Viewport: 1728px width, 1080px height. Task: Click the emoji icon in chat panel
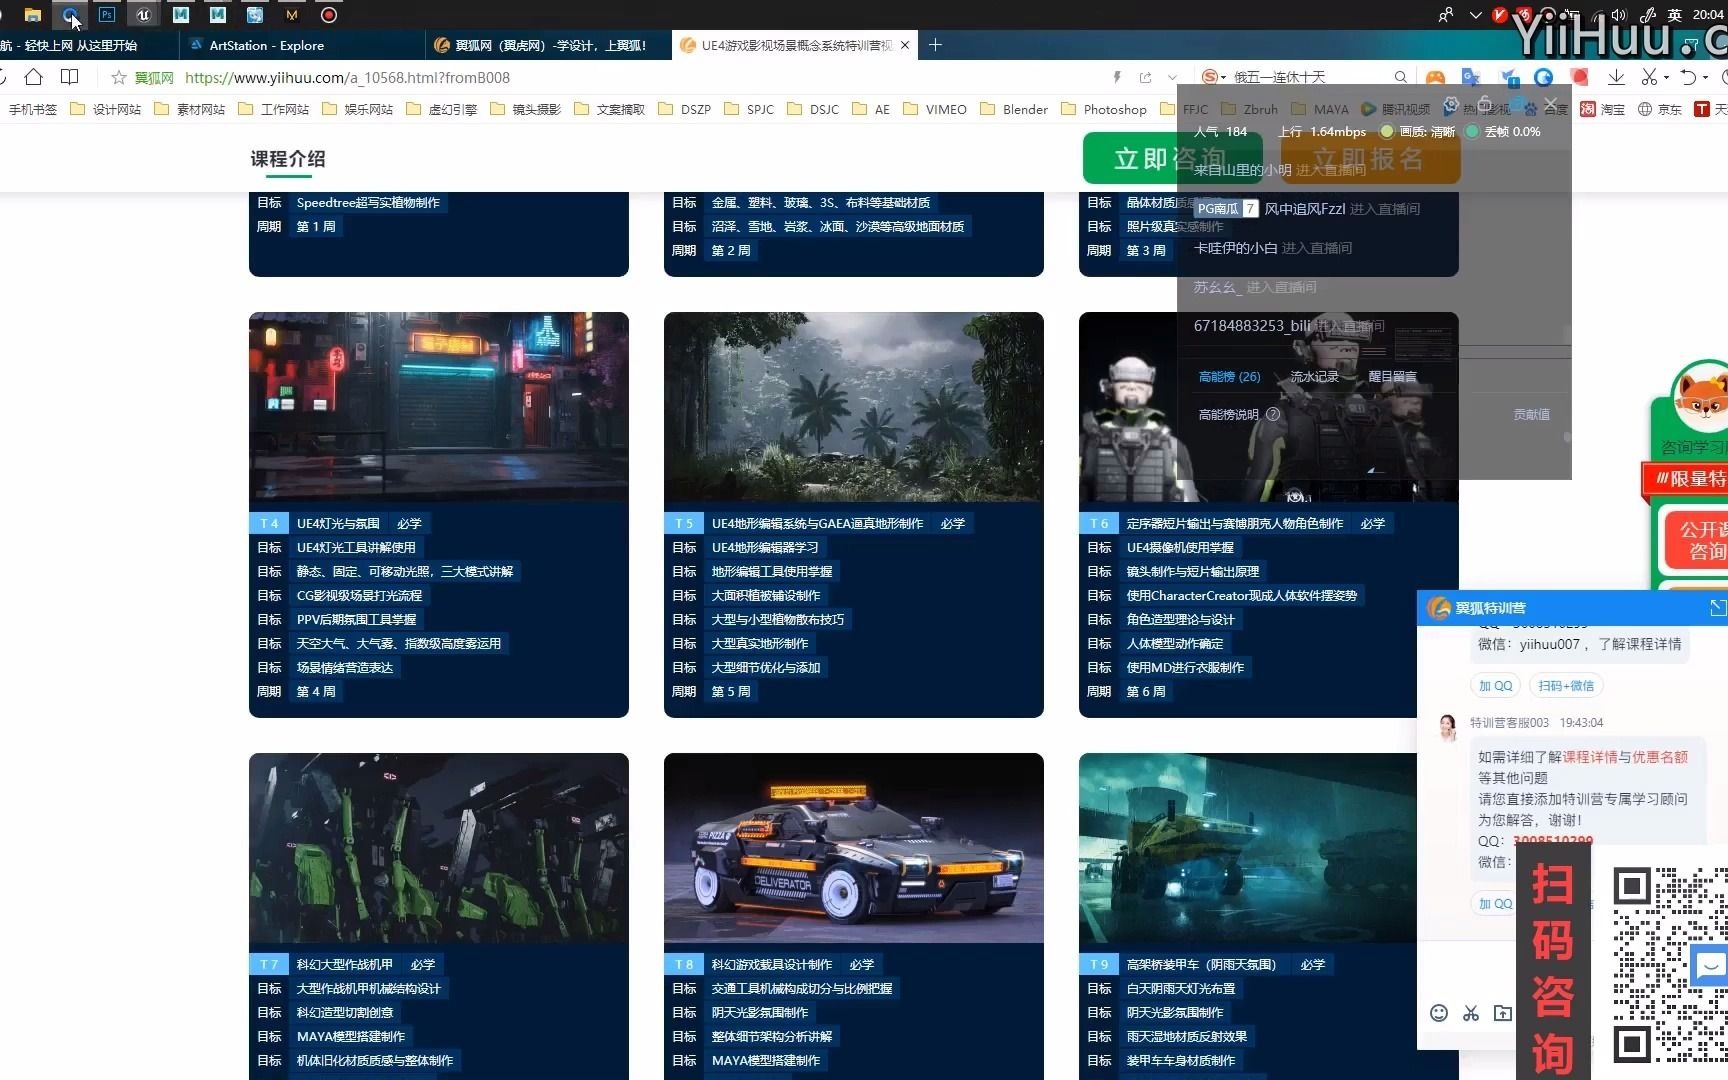1439,1013
